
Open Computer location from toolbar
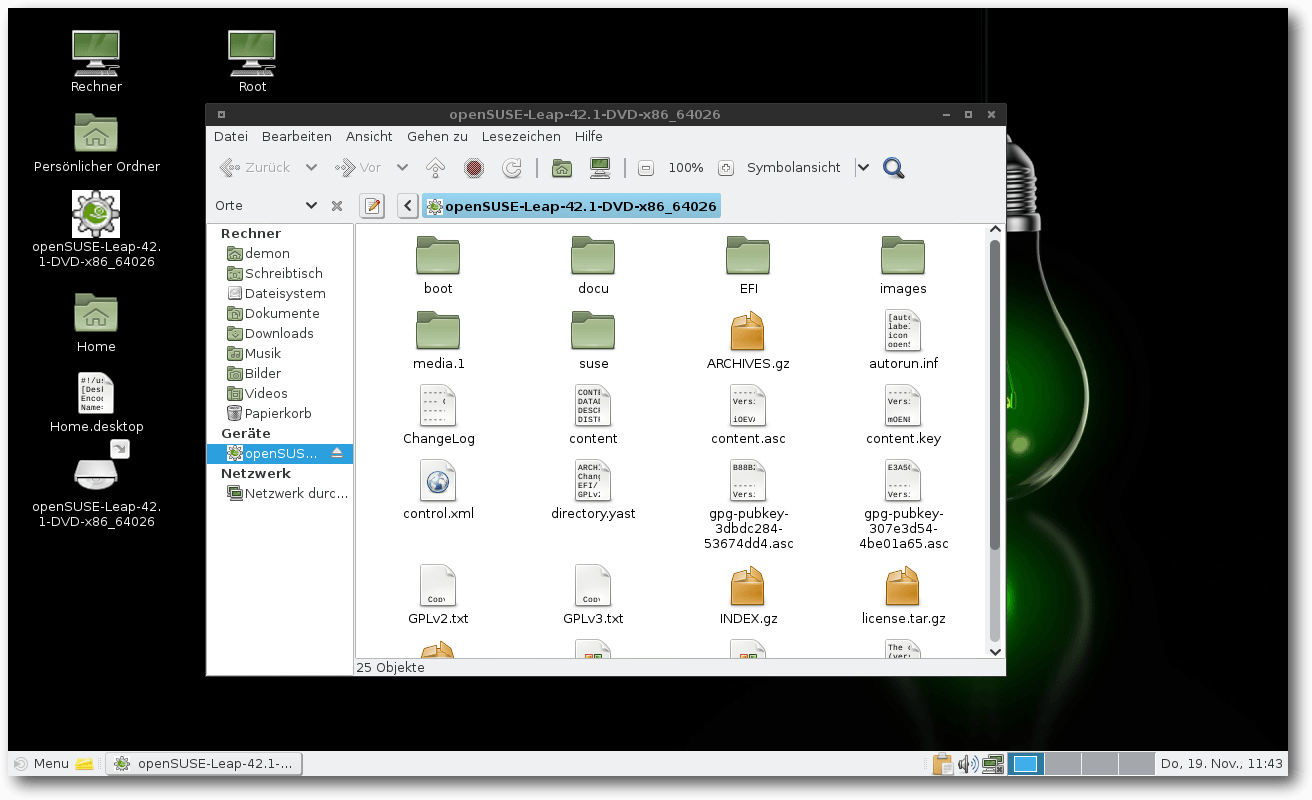point(600,168)
